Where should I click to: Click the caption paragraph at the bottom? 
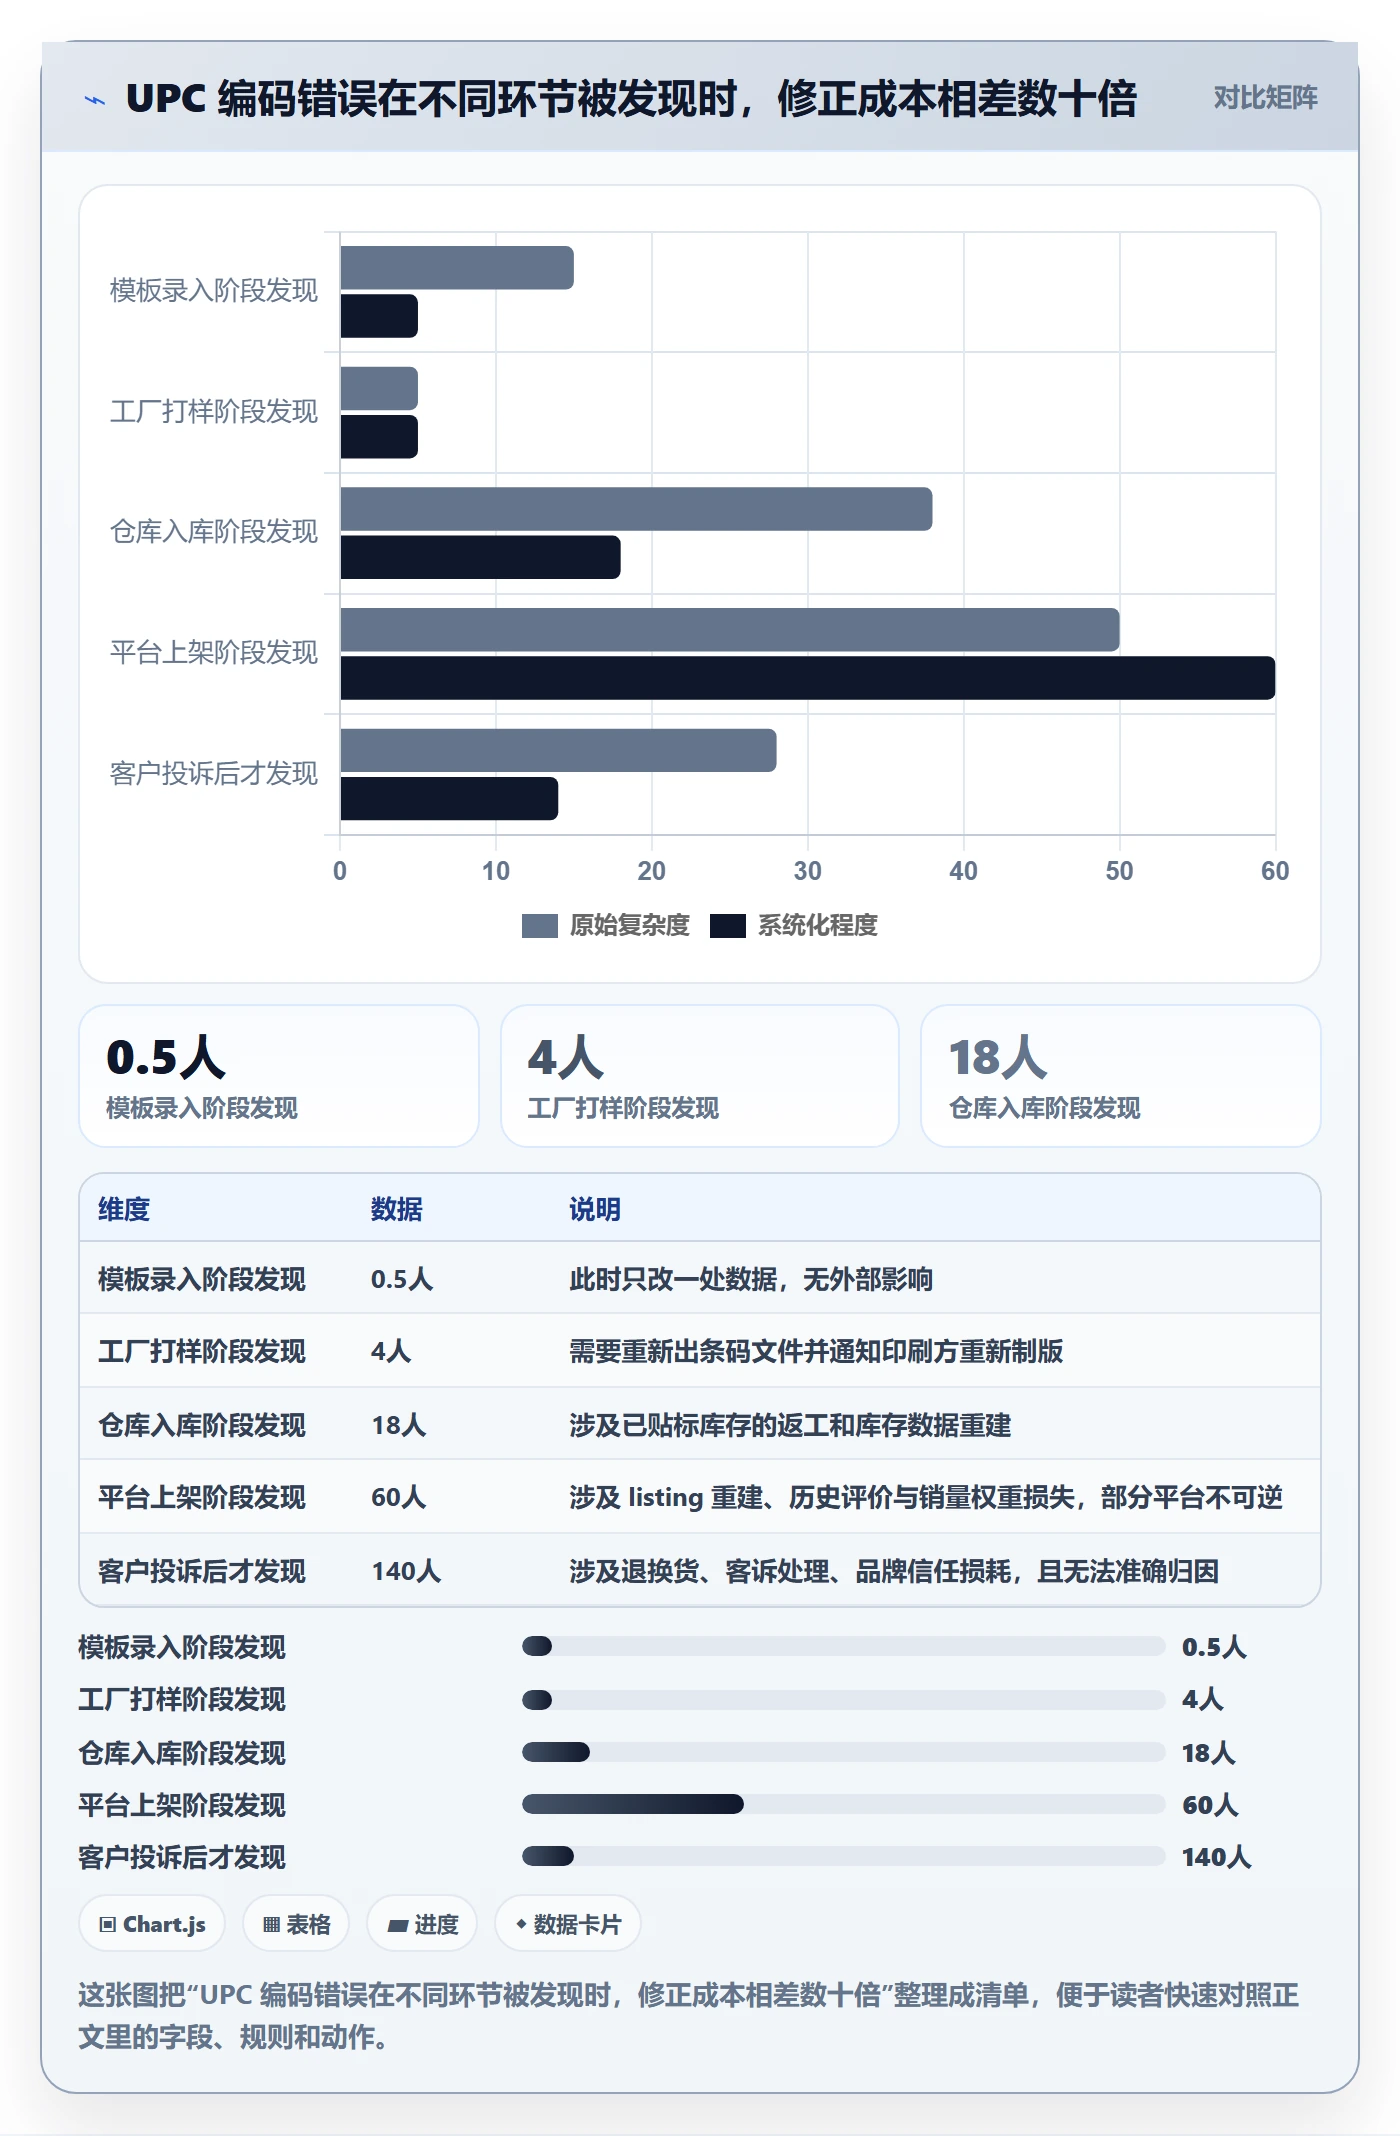pyautogui.click(x=688, y=2016)
